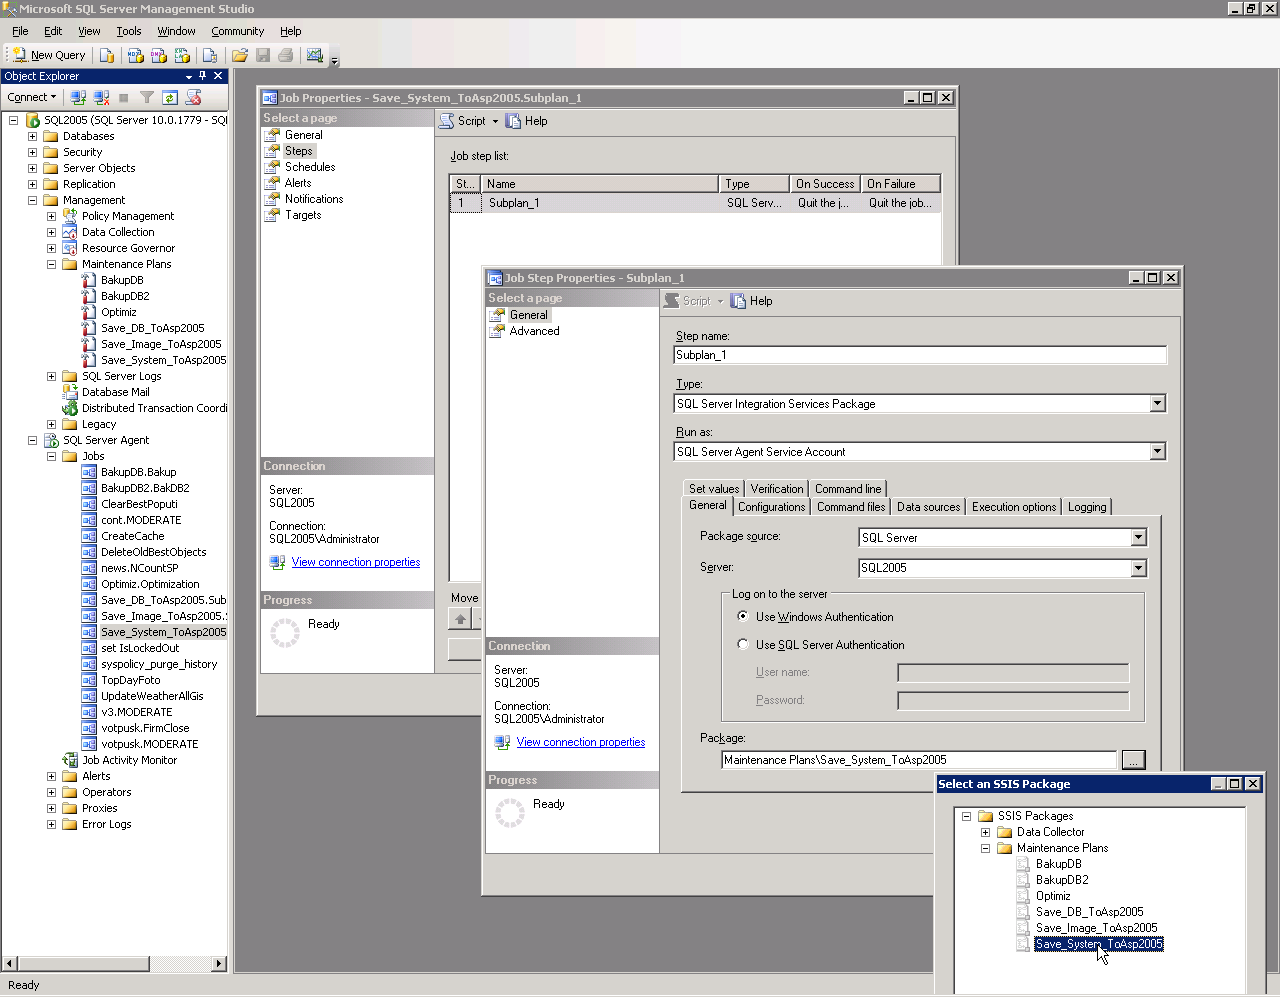Open a new Analysis Services MDX query

(136, 55)
